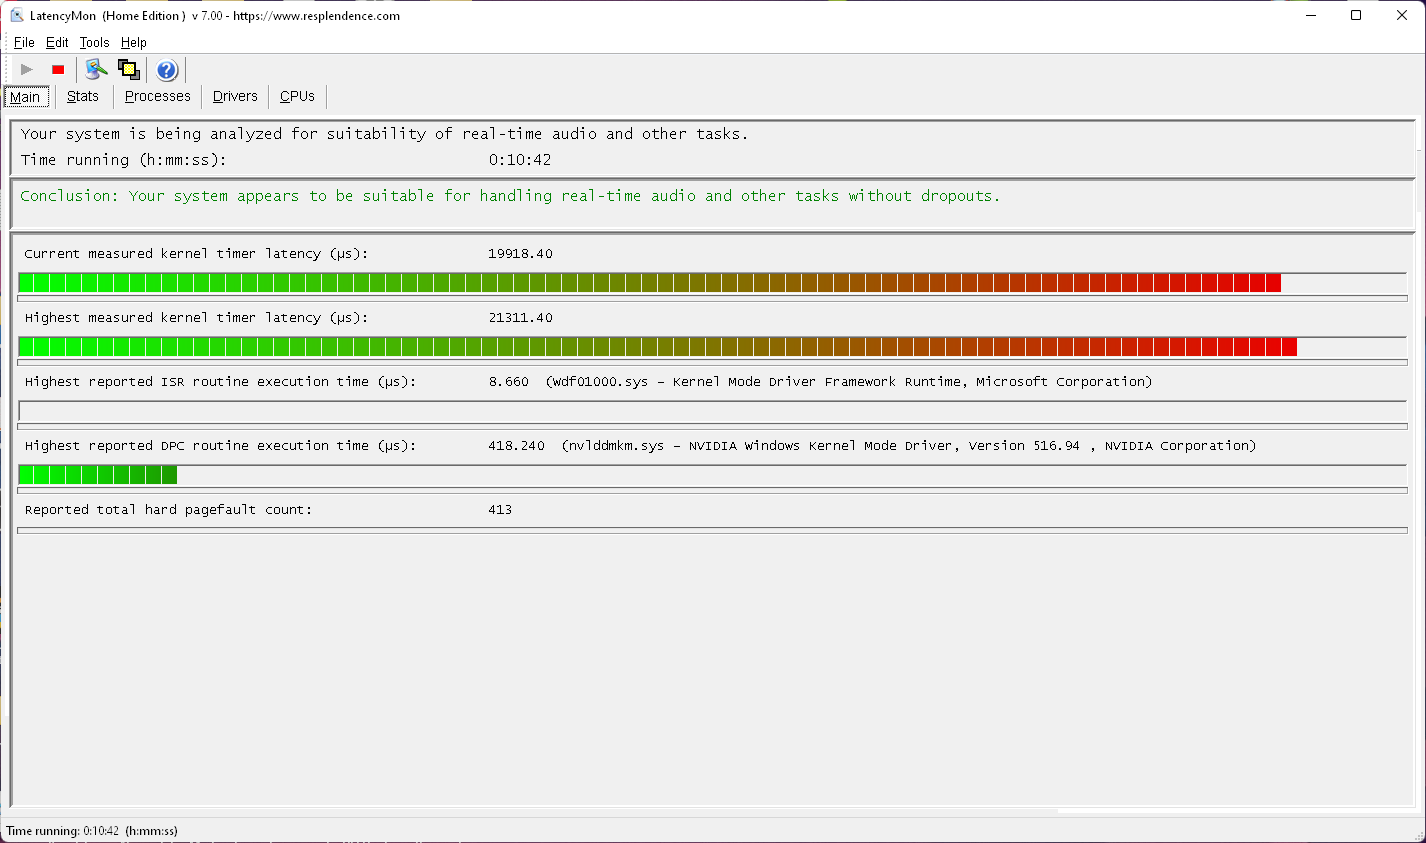Click the nvlddmkm.sys driver description
1426x843 pixels.
[909, 446]
